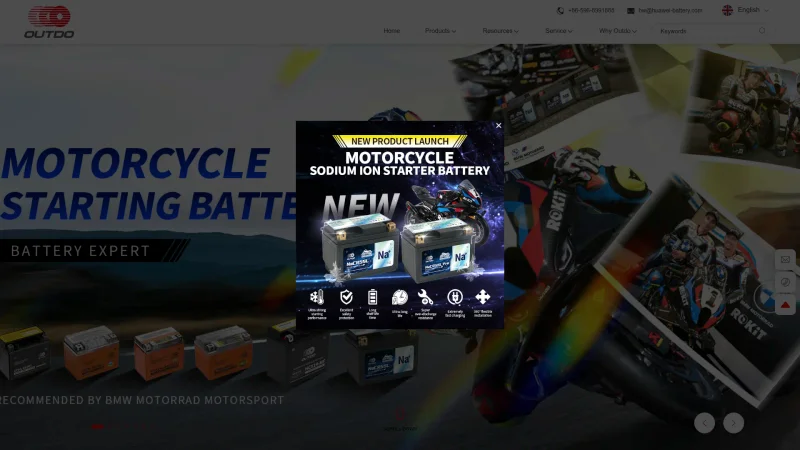Open the OUTDO logo homepage link
The width and height of the screenshot is (800, 450).
pyautogui.click(x=49, y=22)
